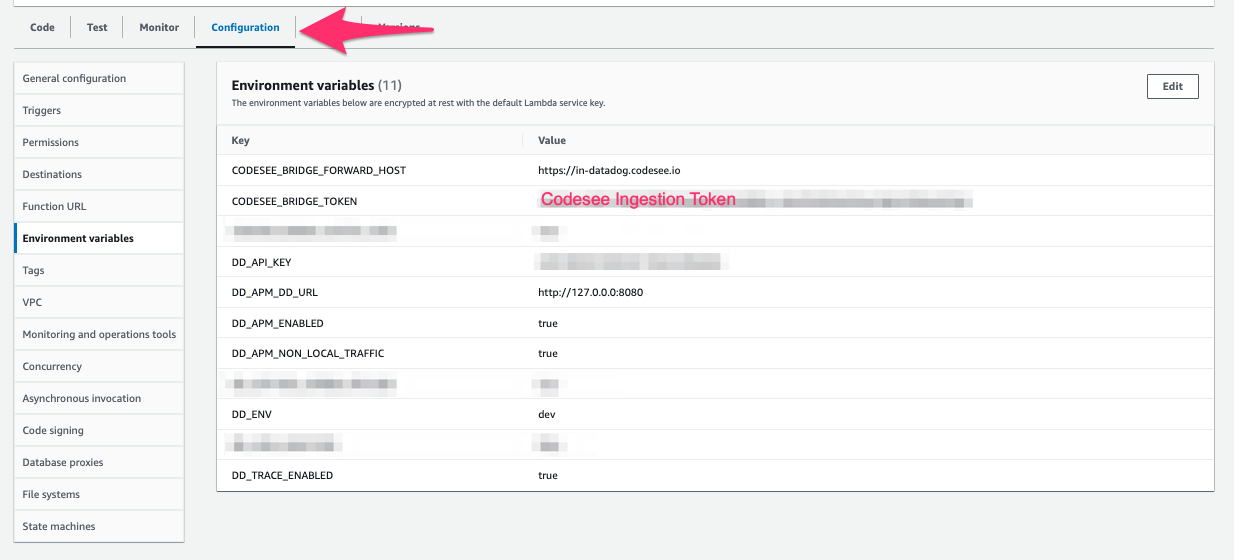
Task: Open VPC settings in sidebar
Action: coord(99,302)
